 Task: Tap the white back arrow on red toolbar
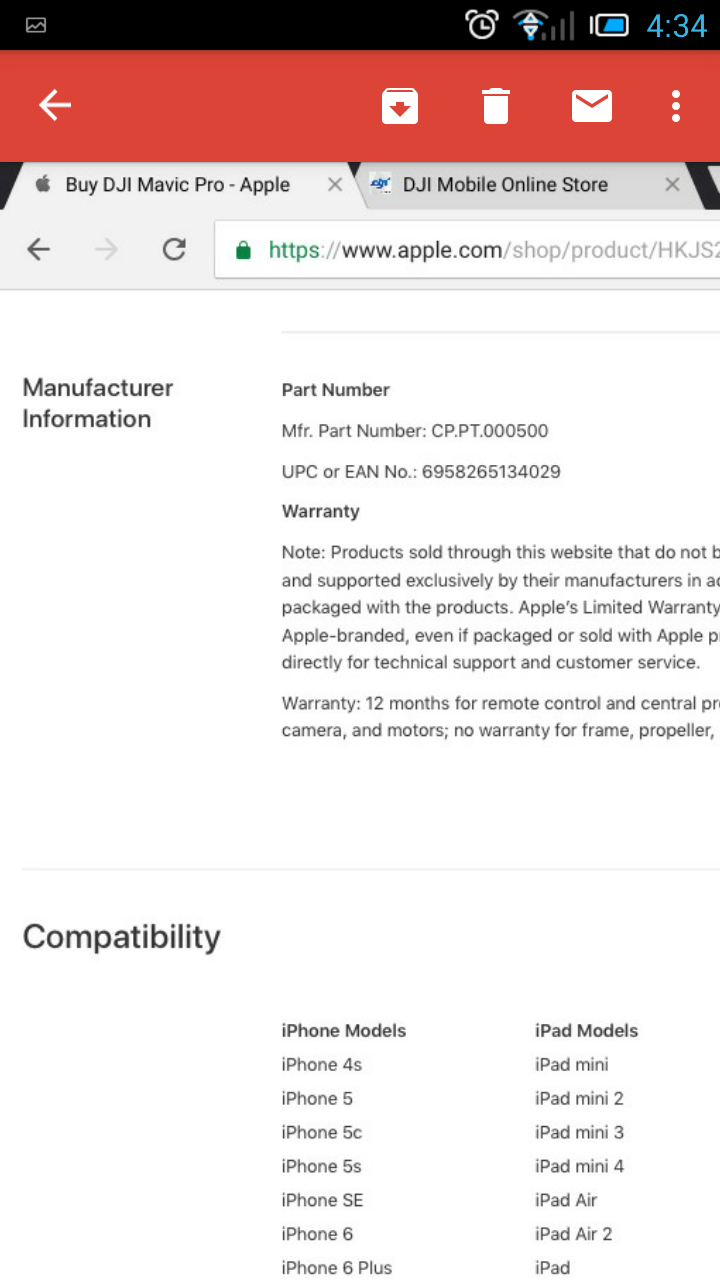pos(54,104)
